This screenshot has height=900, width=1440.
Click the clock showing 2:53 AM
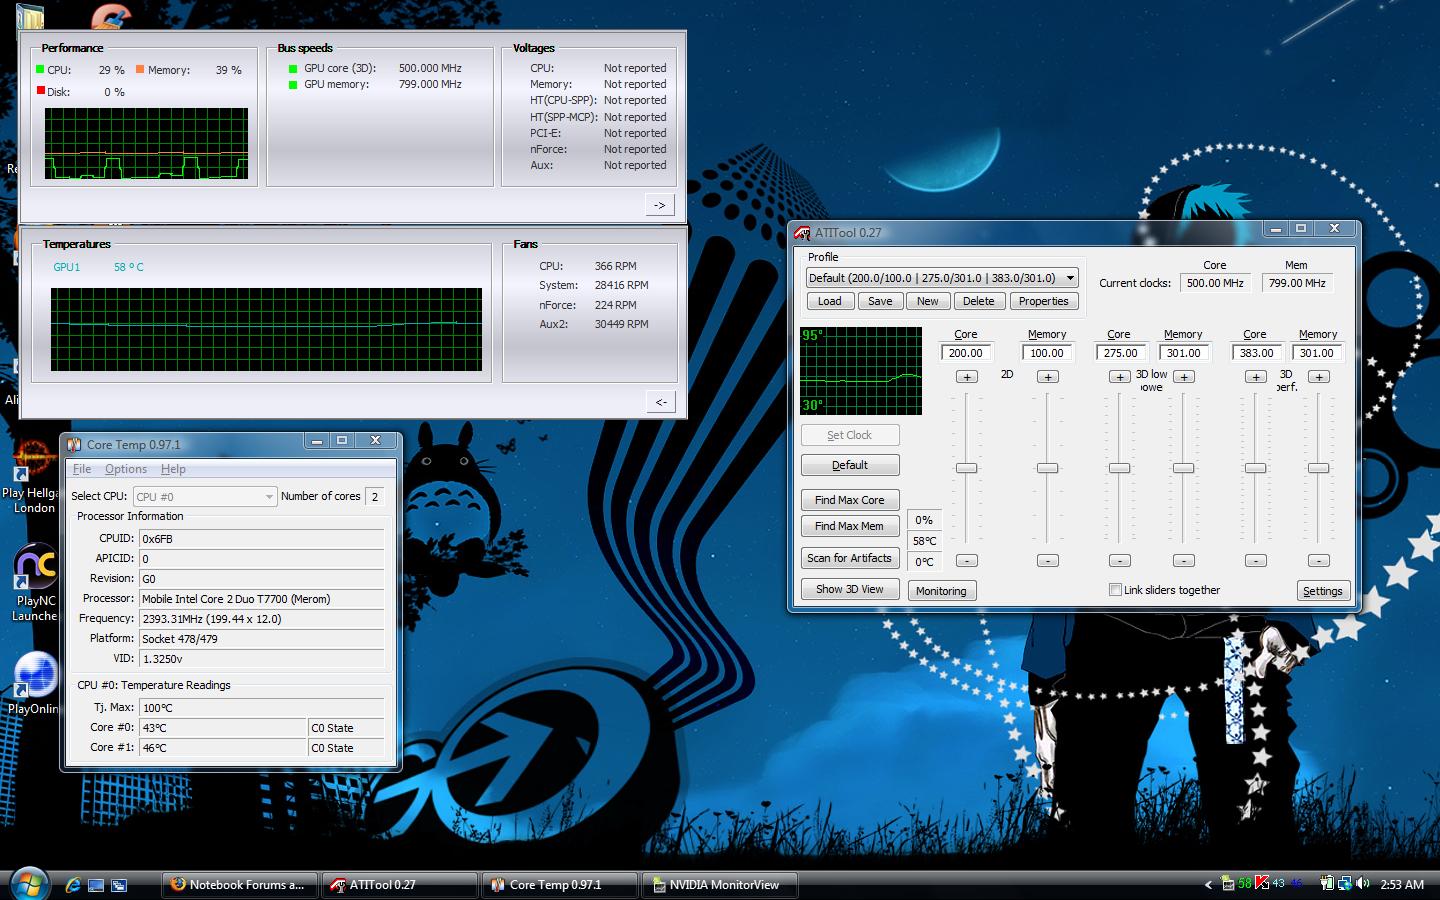pos(1402,884)
